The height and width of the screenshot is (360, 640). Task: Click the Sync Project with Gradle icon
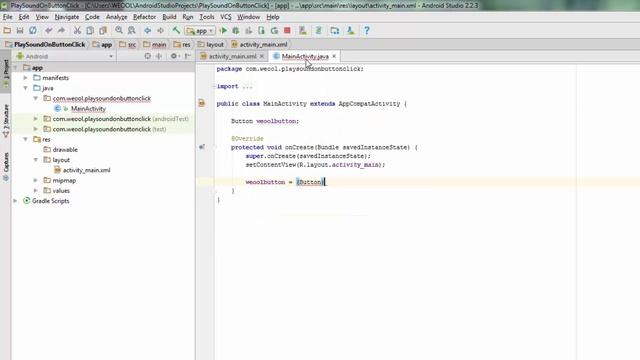click(319, 31)
